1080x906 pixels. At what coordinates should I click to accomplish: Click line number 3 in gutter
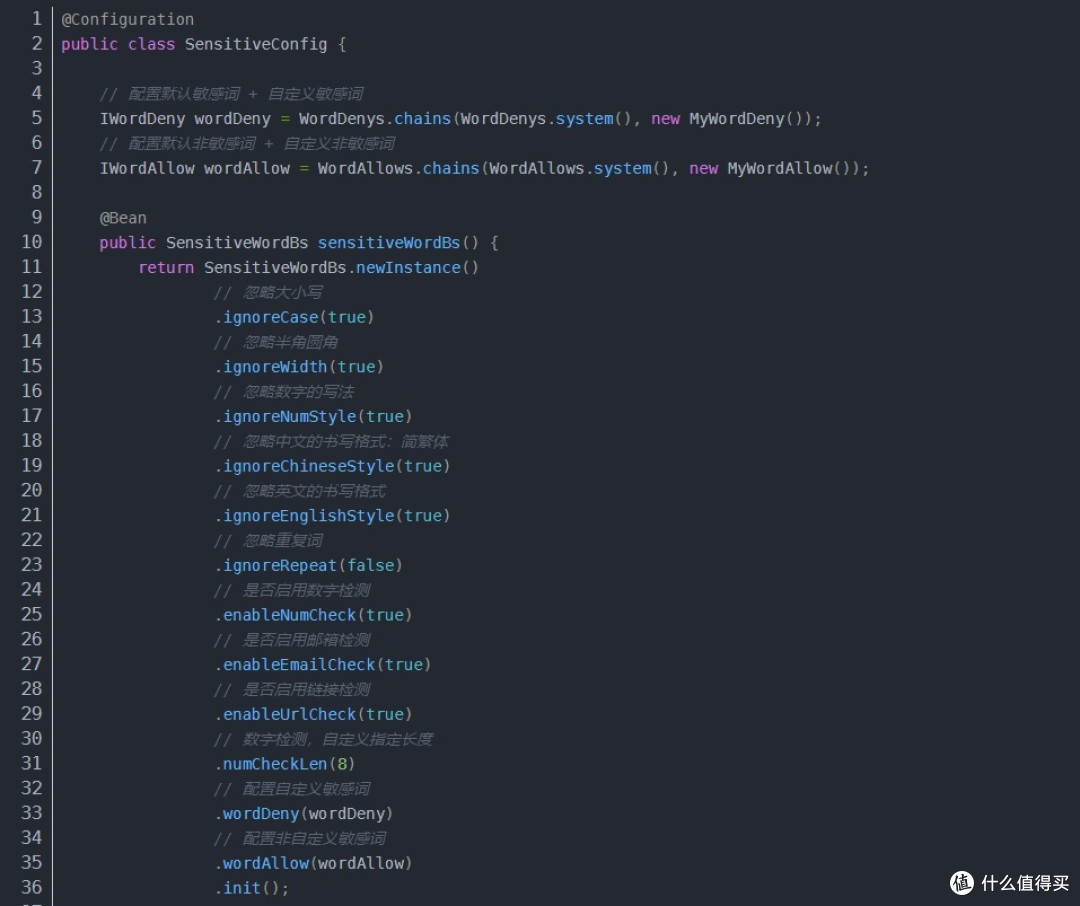[37, 68]
